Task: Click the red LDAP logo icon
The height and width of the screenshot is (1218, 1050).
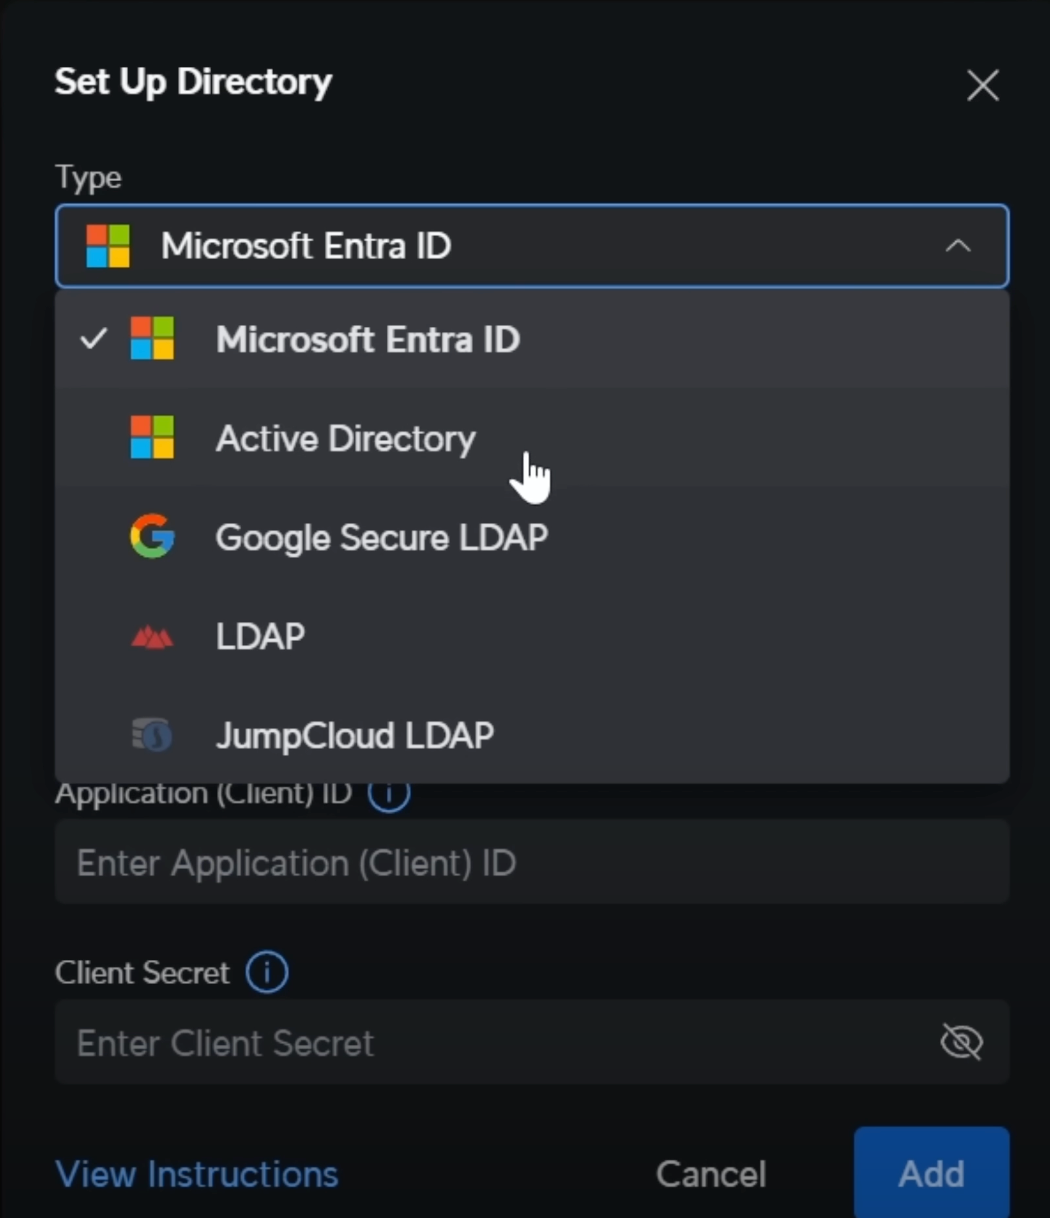Action: 152,637
